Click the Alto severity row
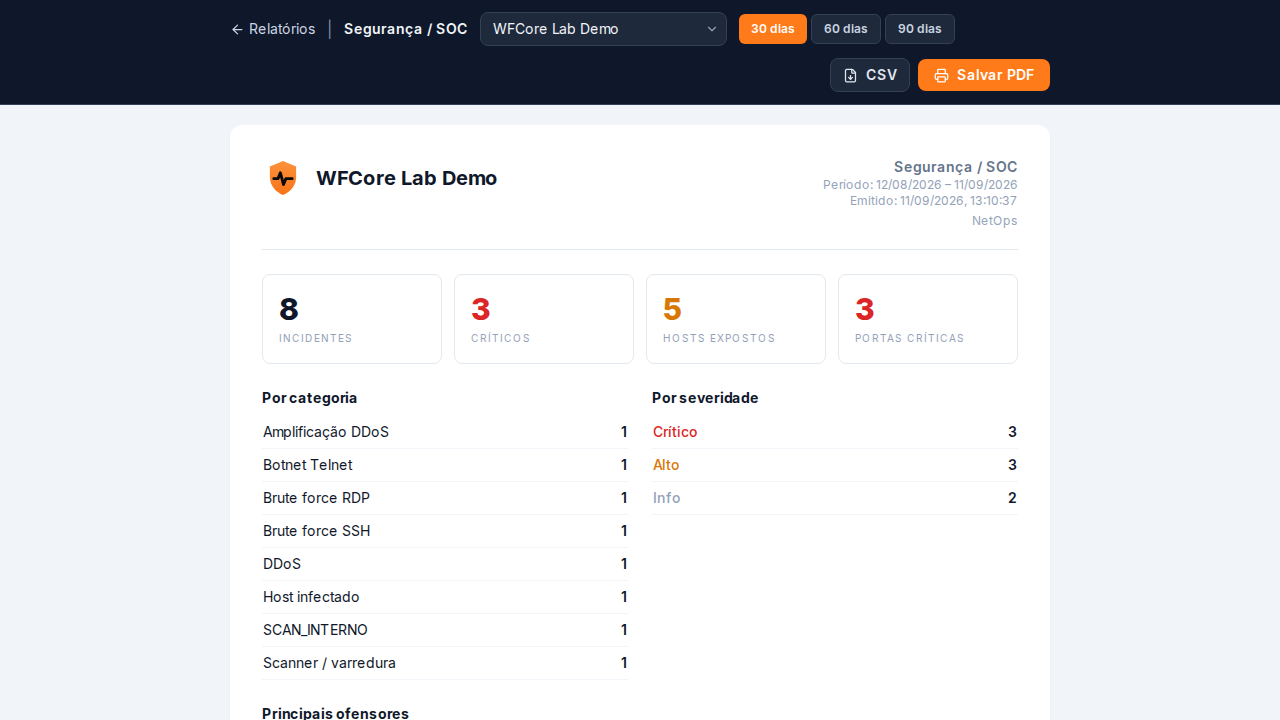Image resolution: width=1280 pixels, height=720 pixels. [x=835, y=465]
